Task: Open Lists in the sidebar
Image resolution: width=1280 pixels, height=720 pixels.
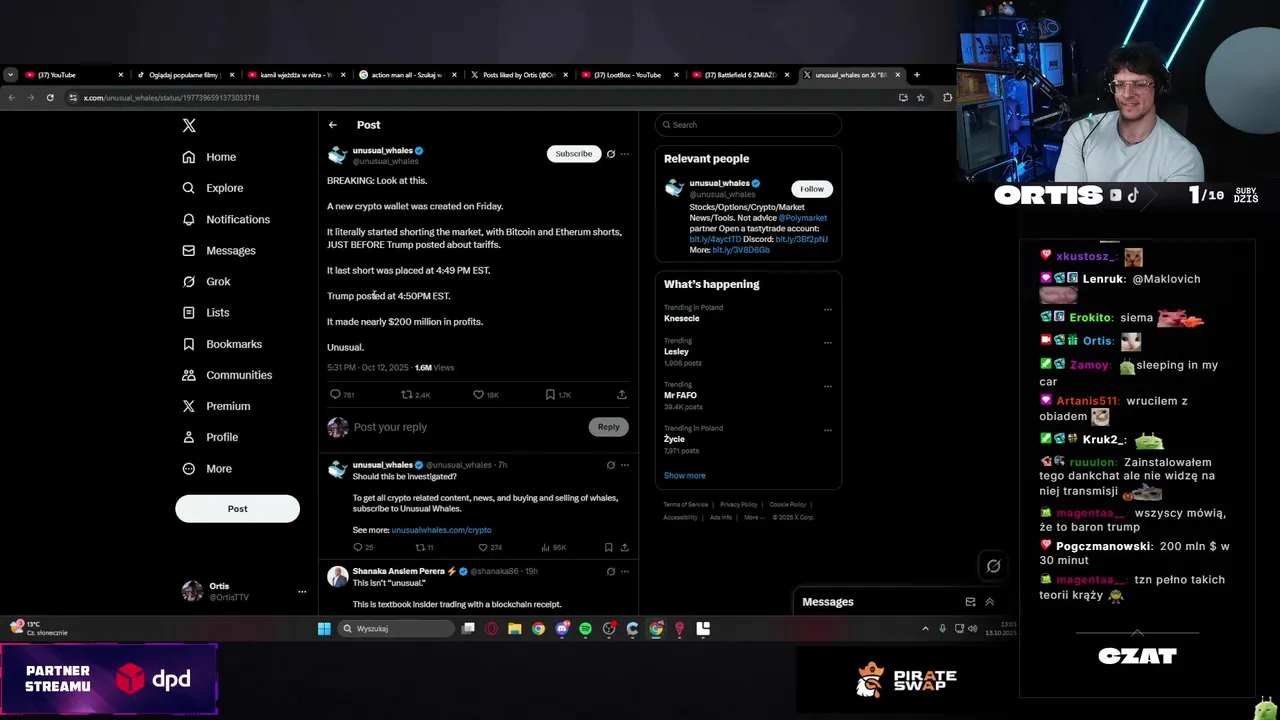Action: coord(205,313)
